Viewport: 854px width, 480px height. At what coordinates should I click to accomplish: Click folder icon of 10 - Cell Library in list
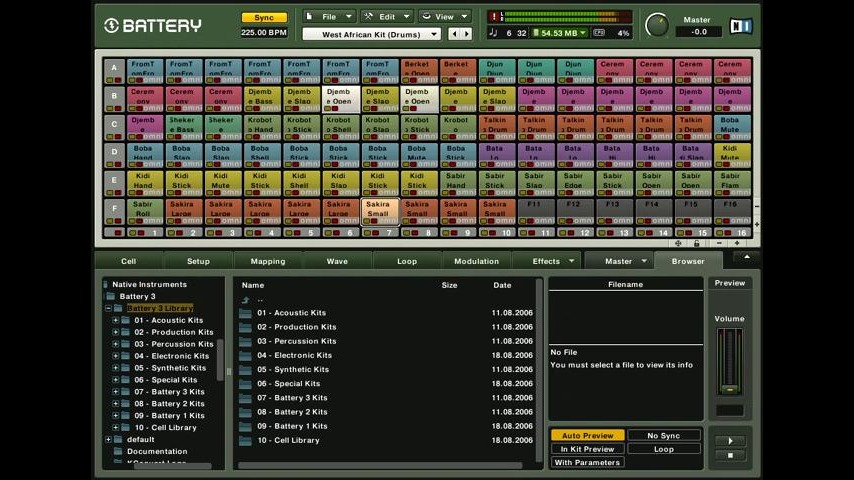(245, 441)
